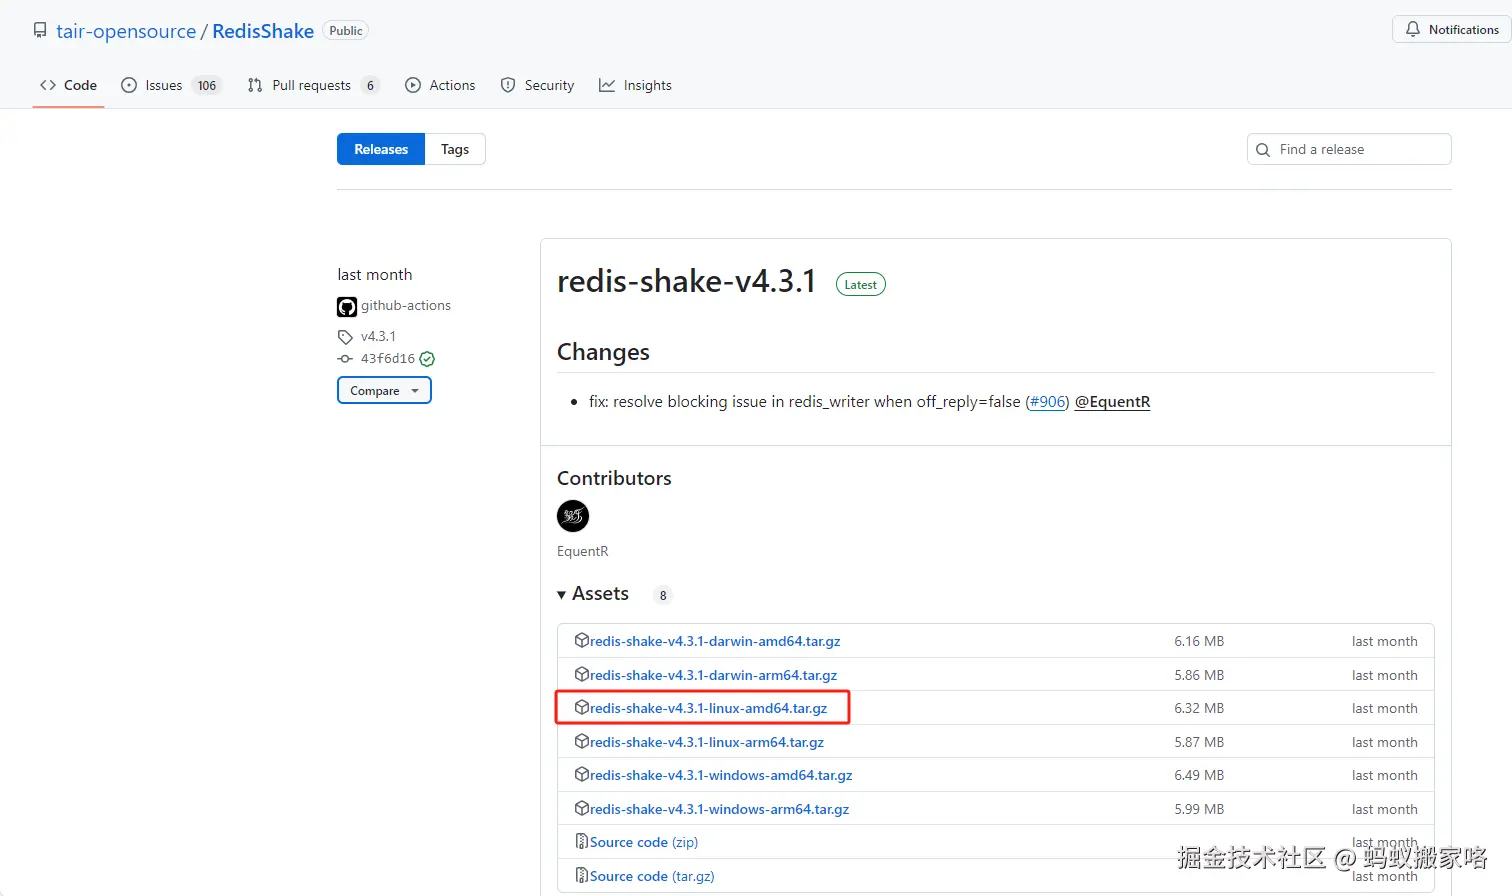Click the Public visibility badge
This screenshot has width=1512, height=896.
point(346,31)
